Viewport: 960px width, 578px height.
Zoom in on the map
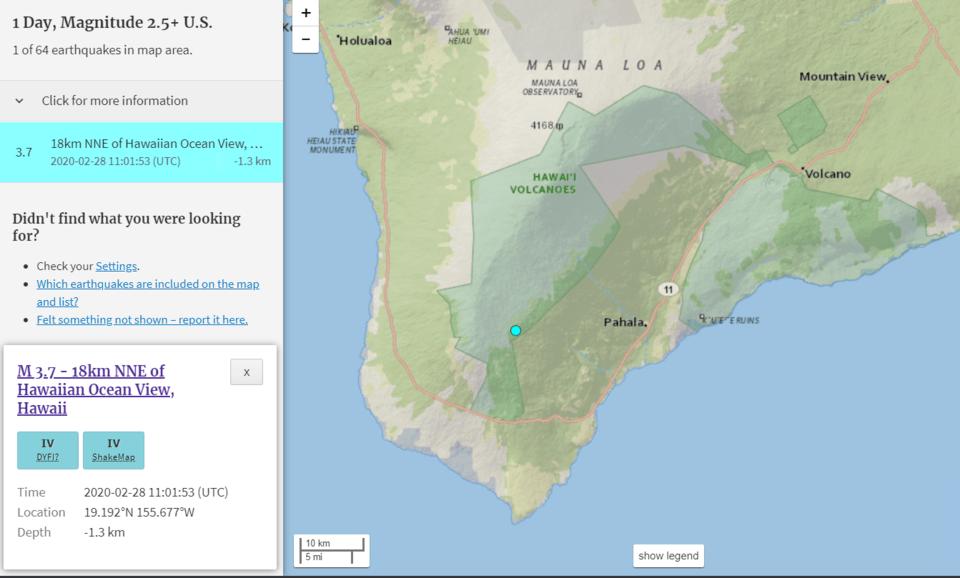(306, 14)
